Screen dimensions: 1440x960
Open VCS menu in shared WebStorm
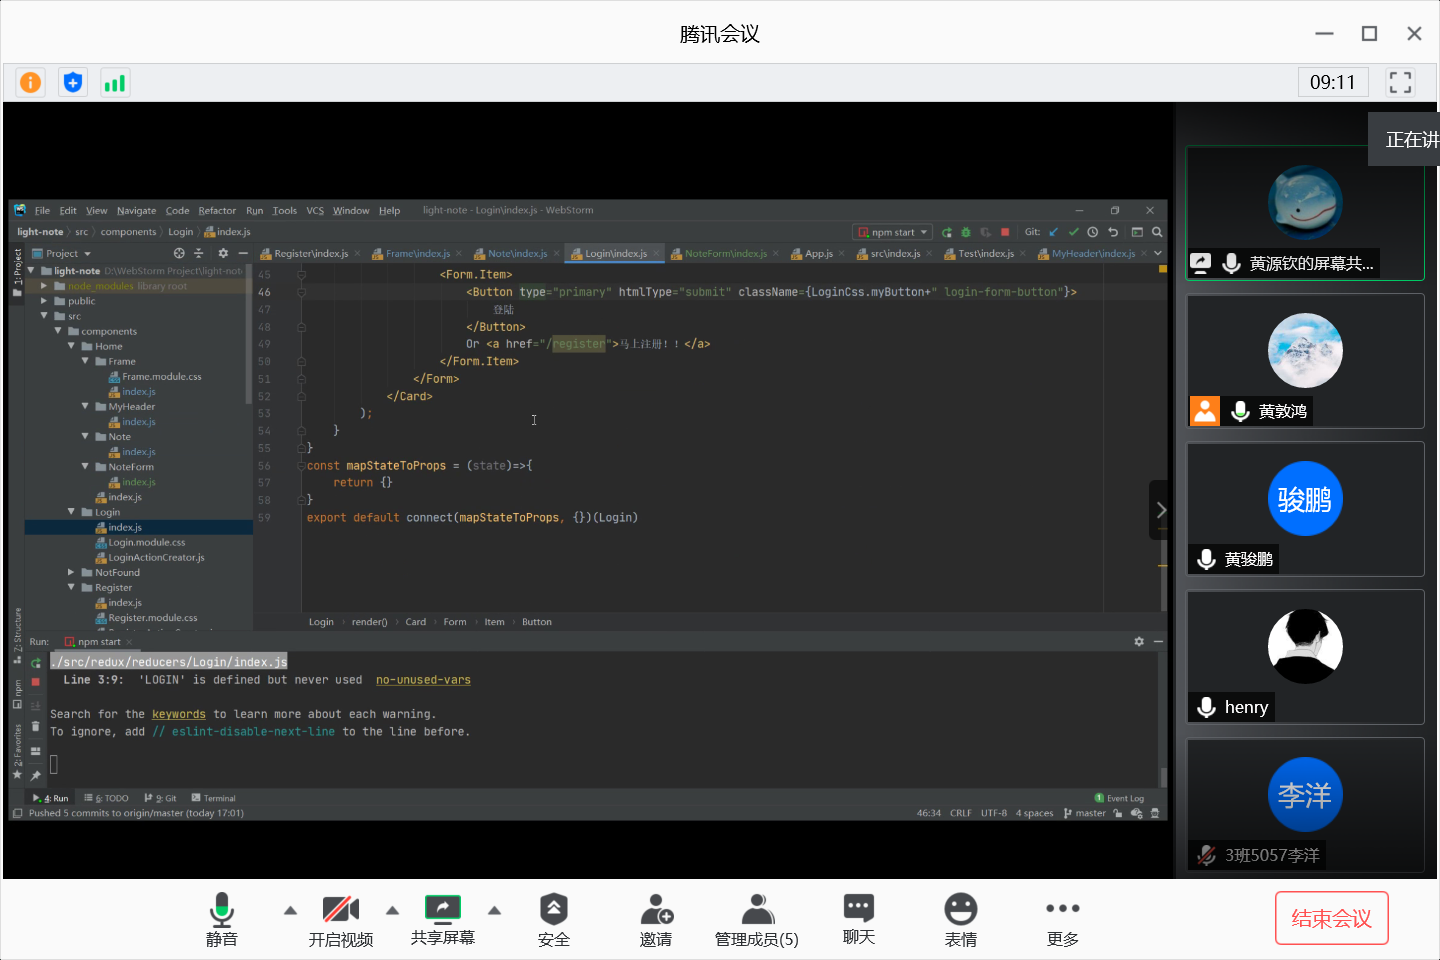[315, 211]
